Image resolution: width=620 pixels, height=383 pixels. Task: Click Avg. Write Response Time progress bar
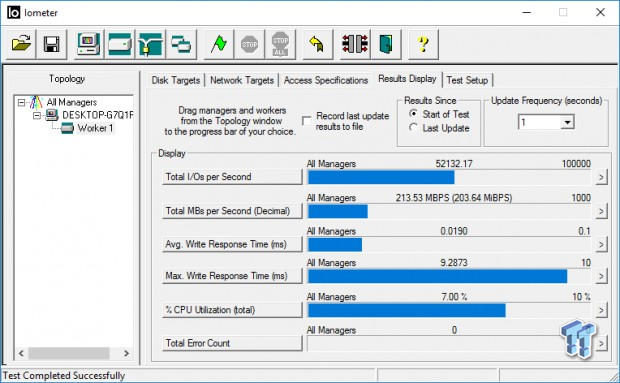click(449, 245)
